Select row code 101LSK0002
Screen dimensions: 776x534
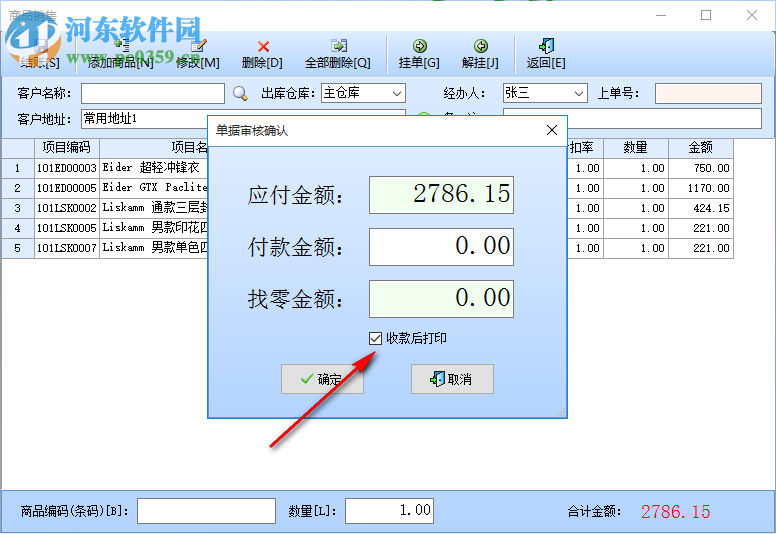(67, 208)
